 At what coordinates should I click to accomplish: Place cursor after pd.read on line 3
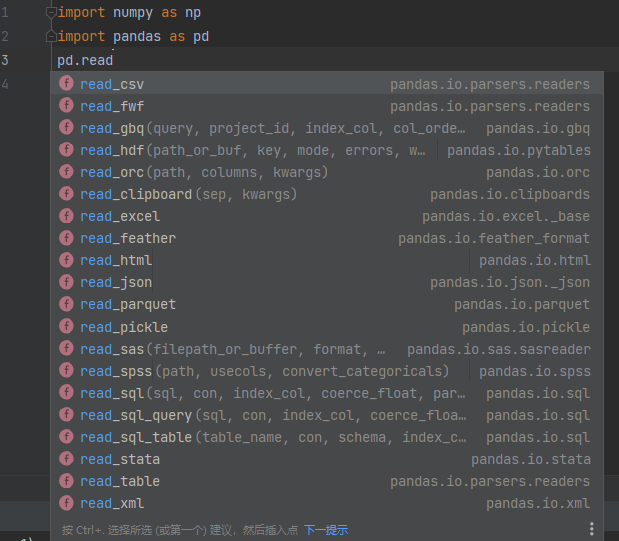[x=114, y=60]
